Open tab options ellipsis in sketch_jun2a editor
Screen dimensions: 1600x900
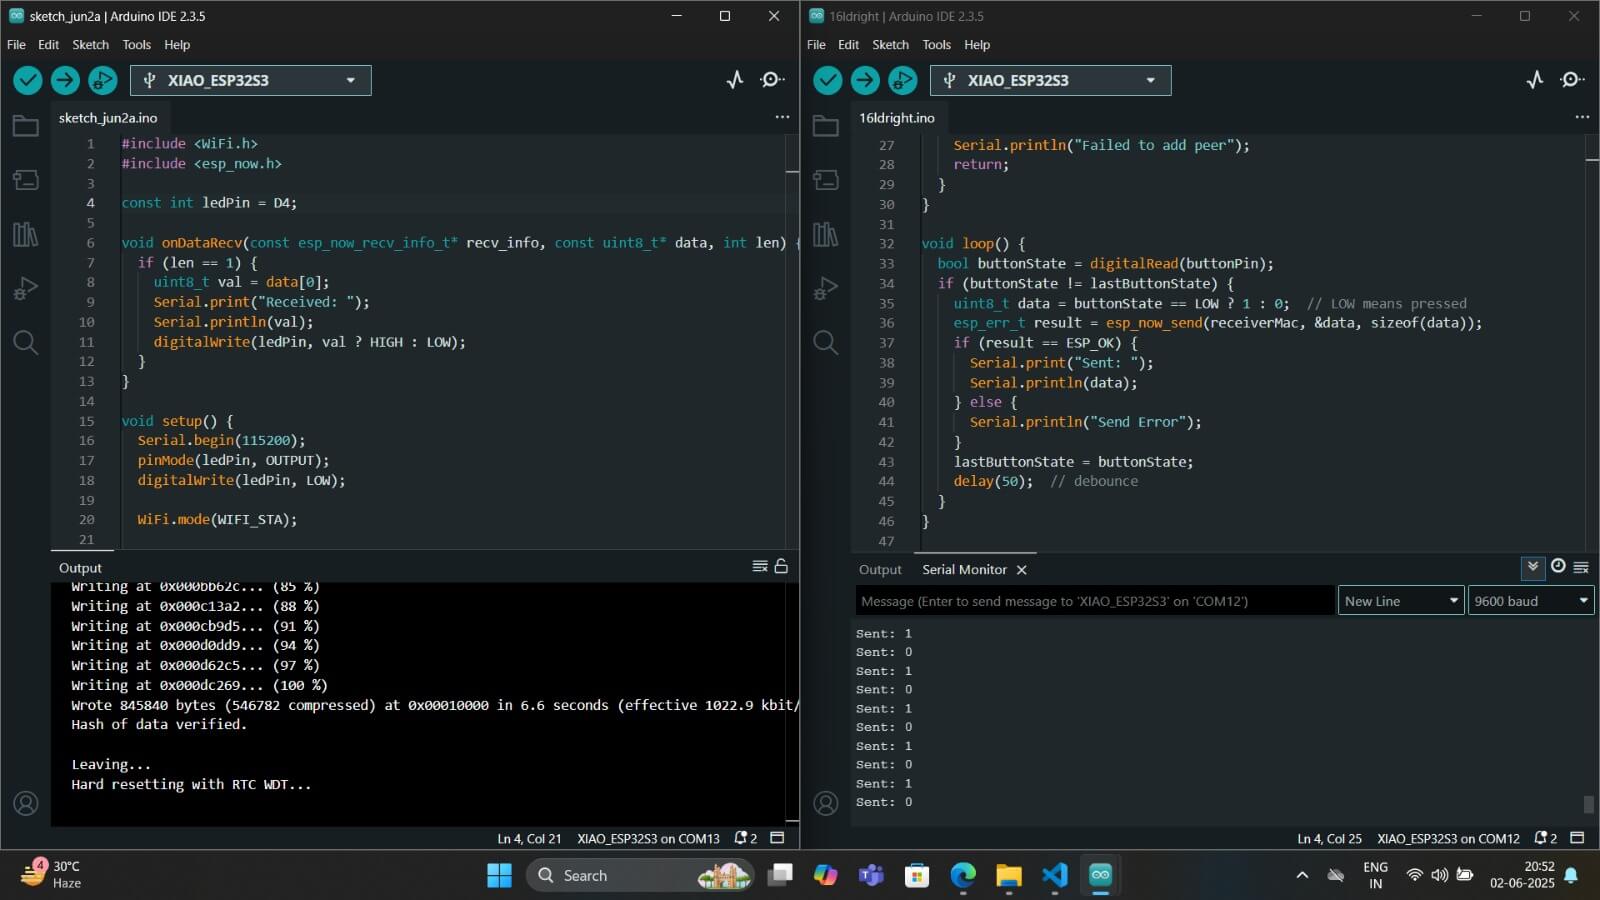tap(782, 117)
